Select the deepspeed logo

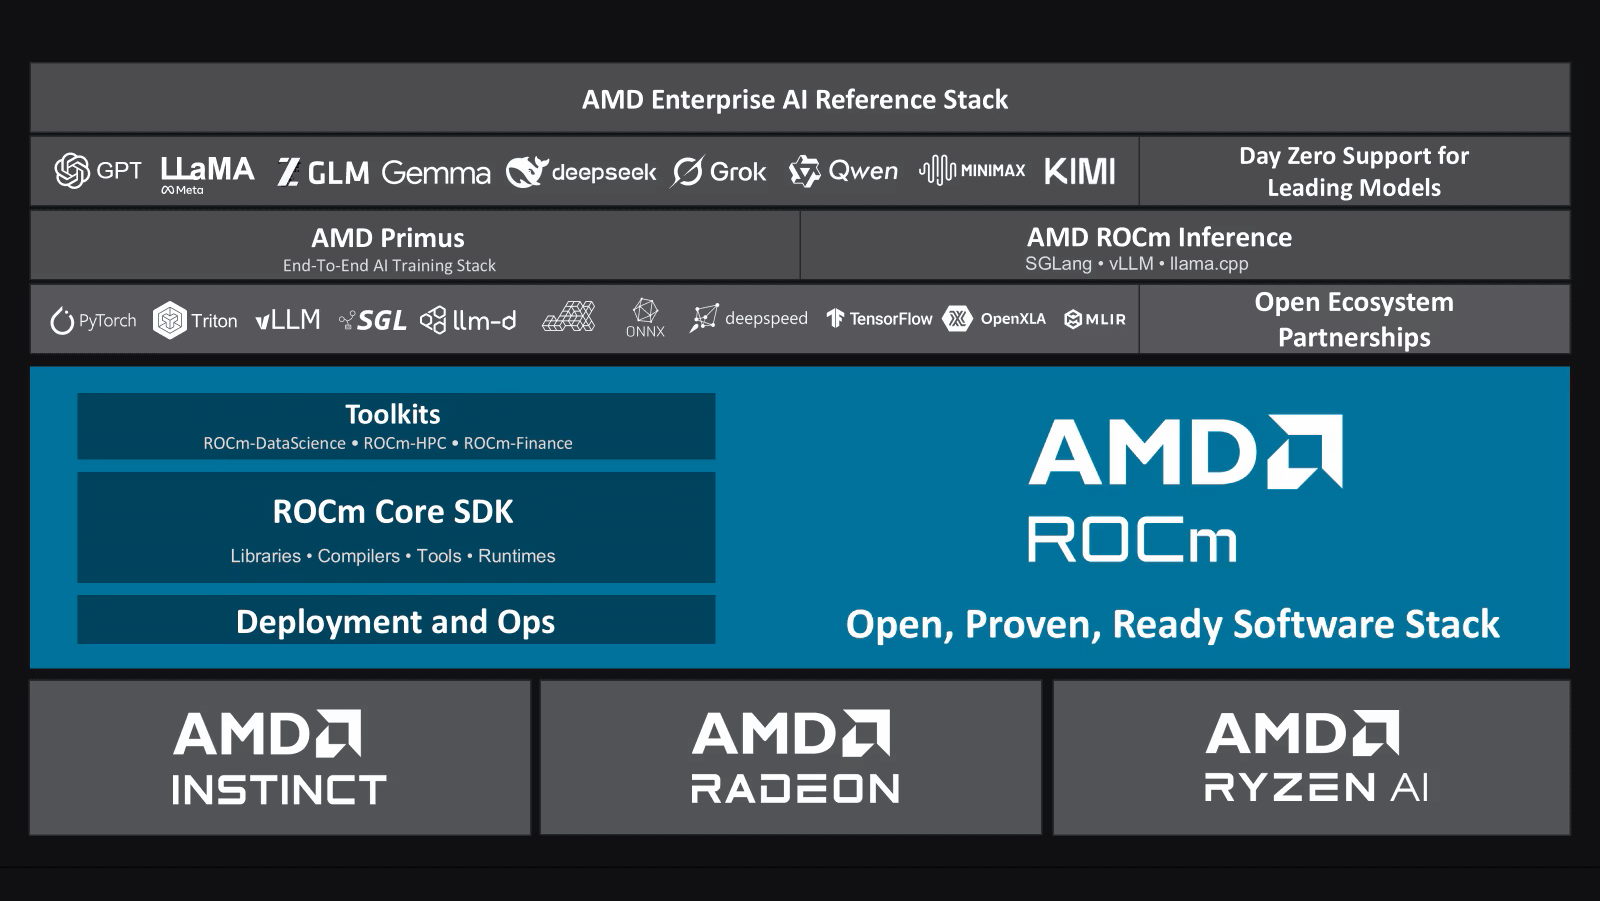click(x=748, y=318)
